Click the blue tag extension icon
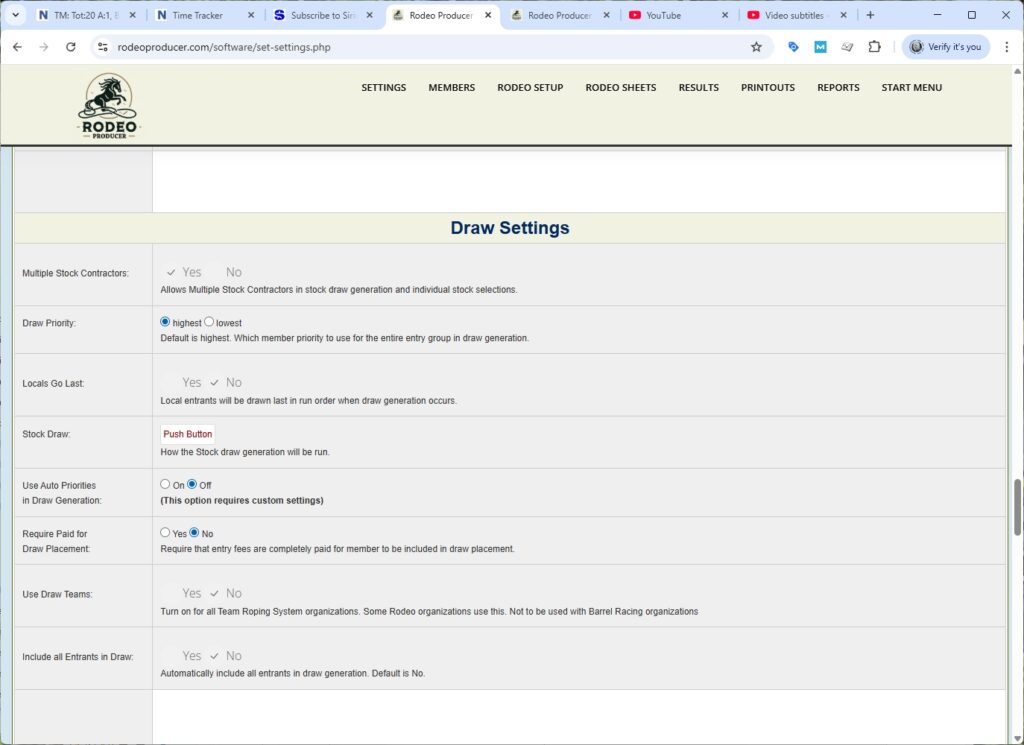 click(x=793, y=46)
